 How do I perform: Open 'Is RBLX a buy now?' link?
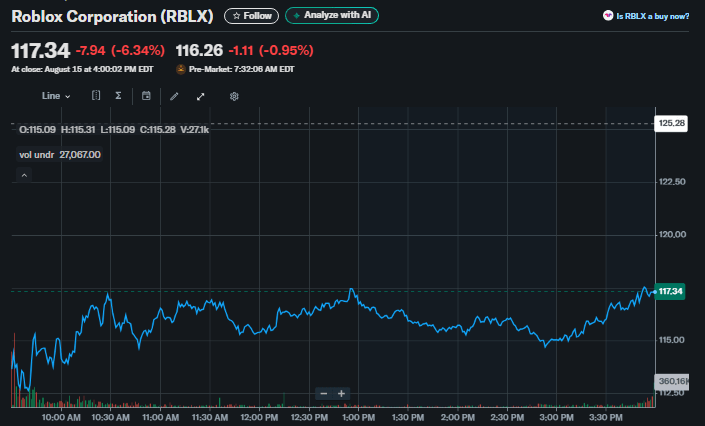click(652, 16)
